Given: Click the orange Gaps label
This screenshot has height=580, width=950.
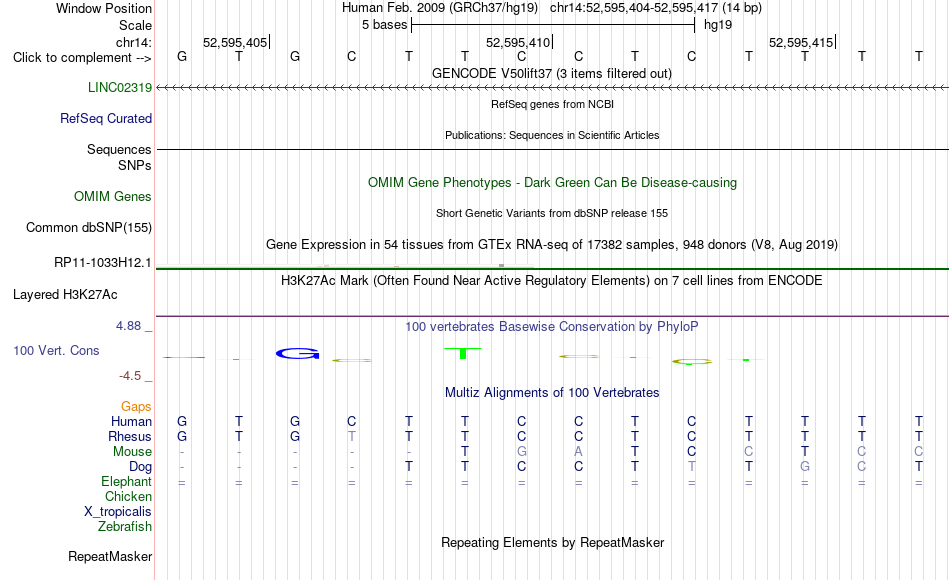Looking at the screenshot, I should point(136,407).
